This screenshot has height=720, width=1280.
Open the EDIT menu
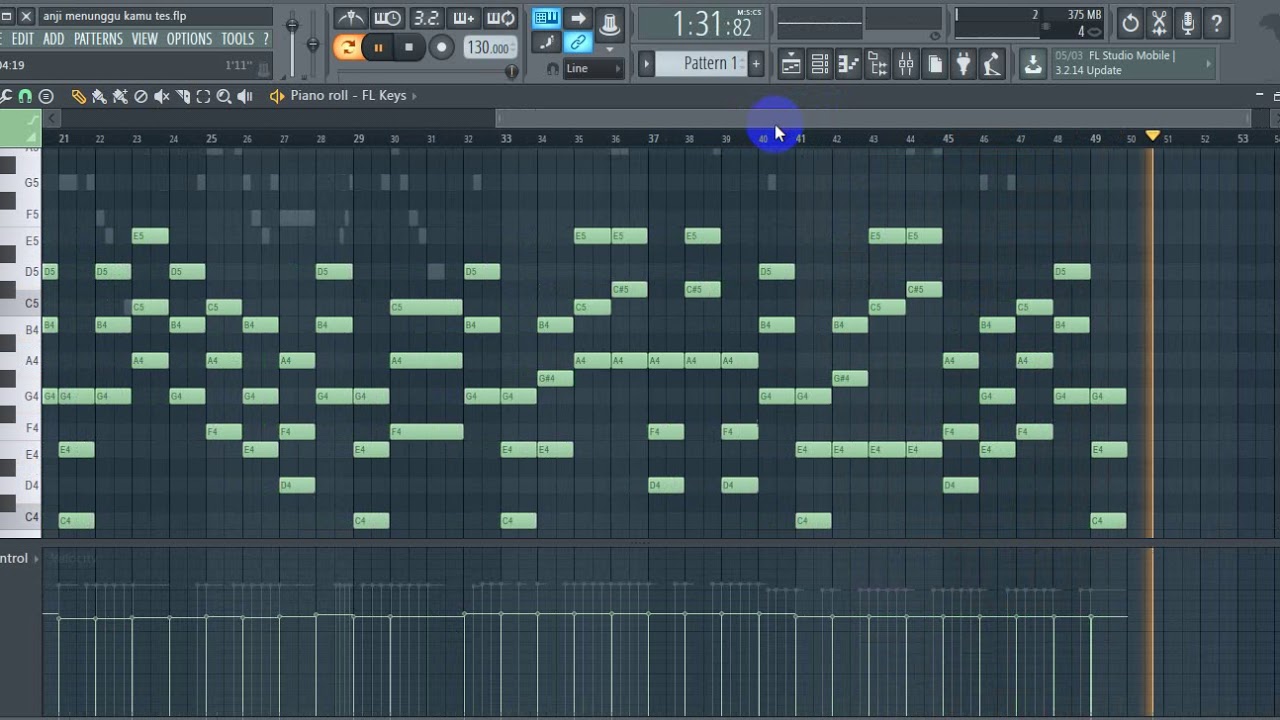click(22, 38)
